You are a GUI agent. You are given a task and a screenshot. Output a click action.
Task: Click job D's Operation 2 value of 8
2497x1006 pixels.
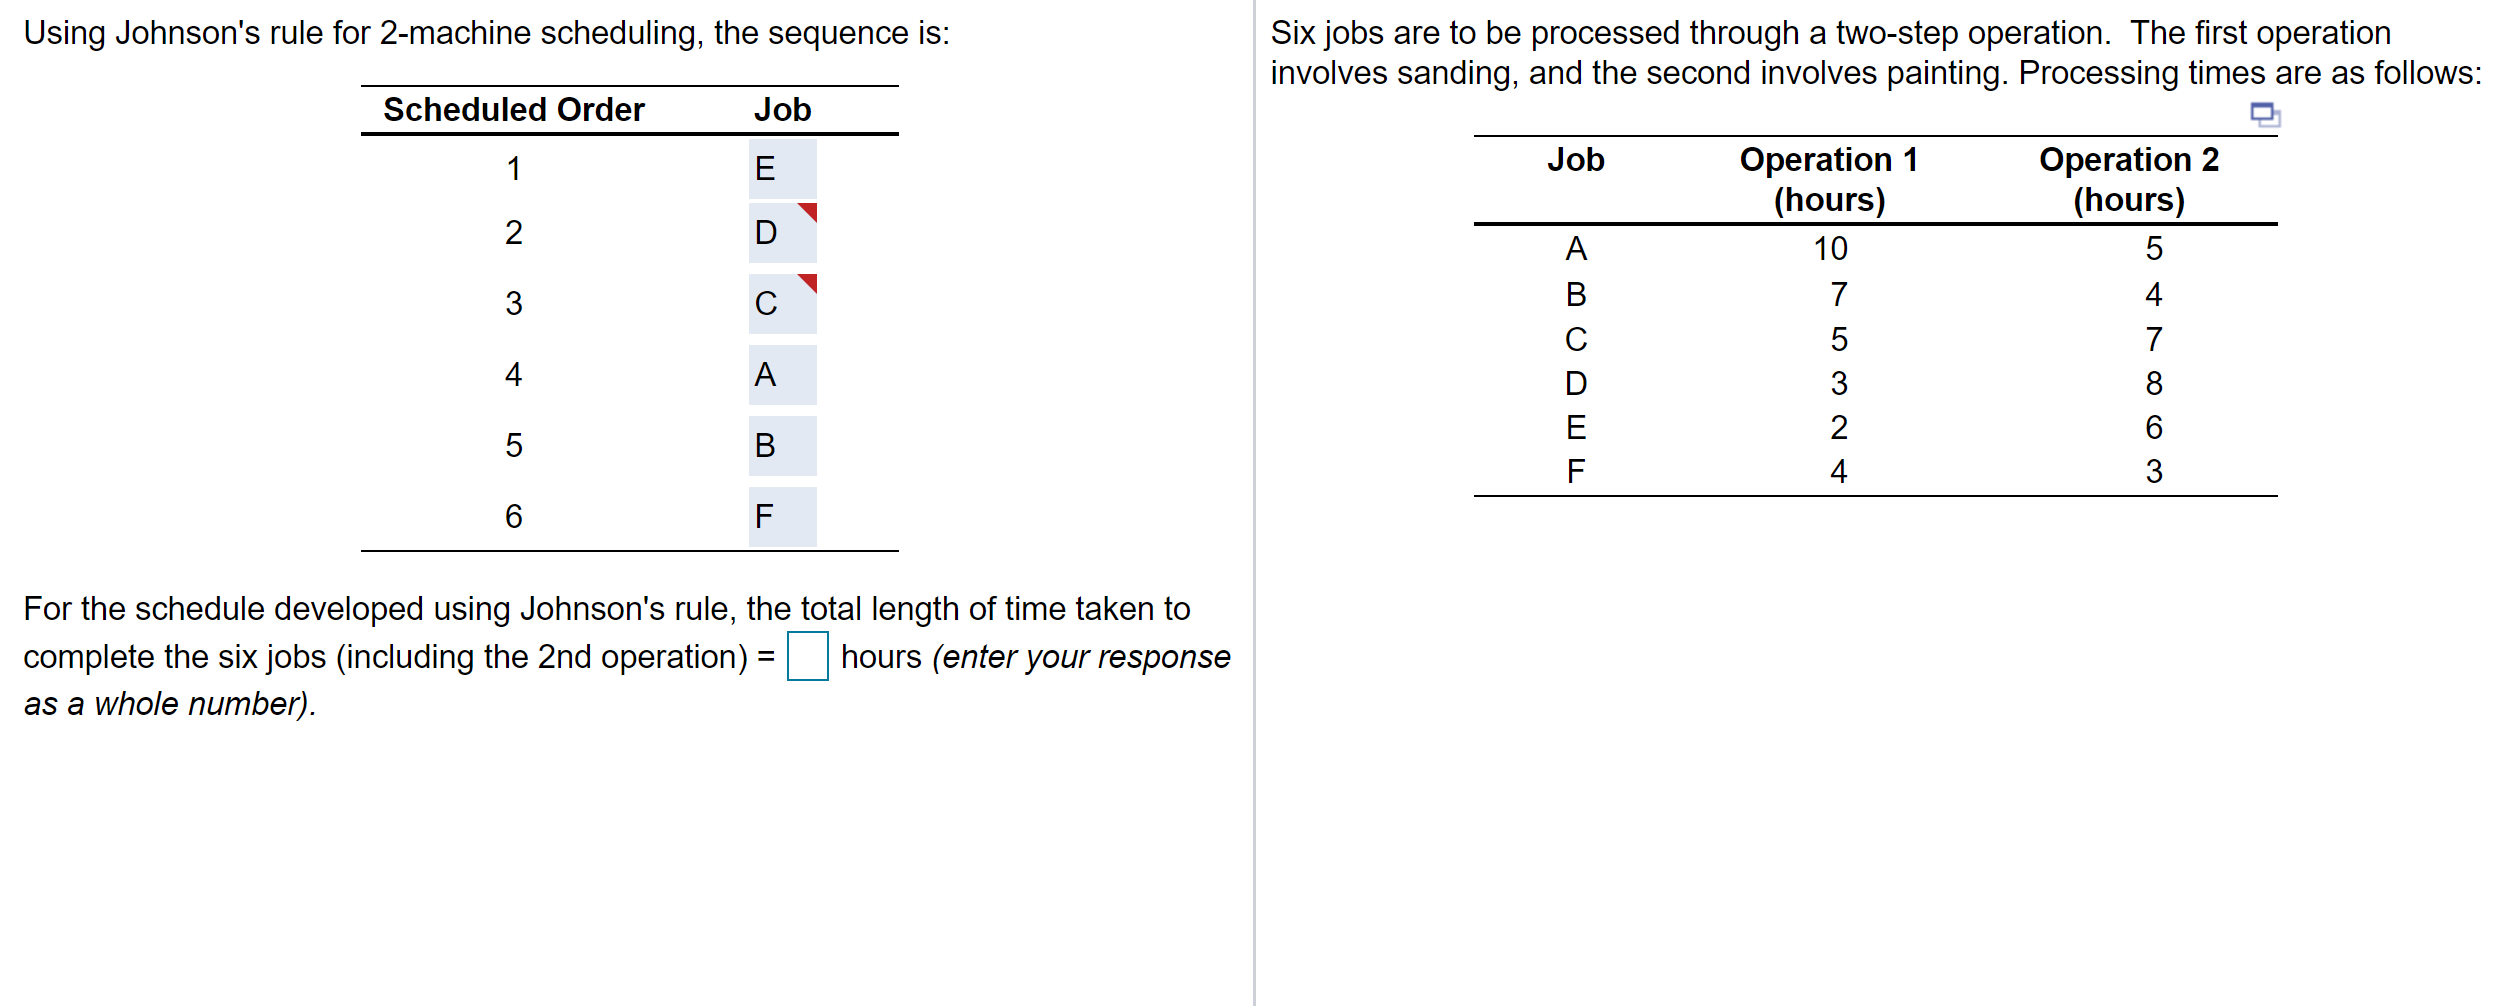2154,384
